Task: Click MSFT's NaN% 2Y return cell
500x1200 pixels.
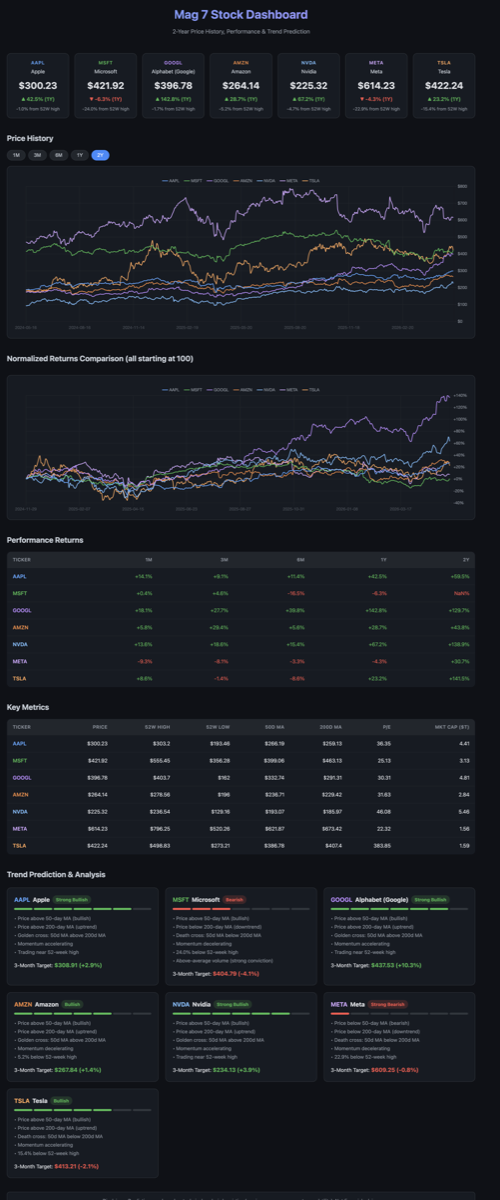Action: click(x=463, y=593)
